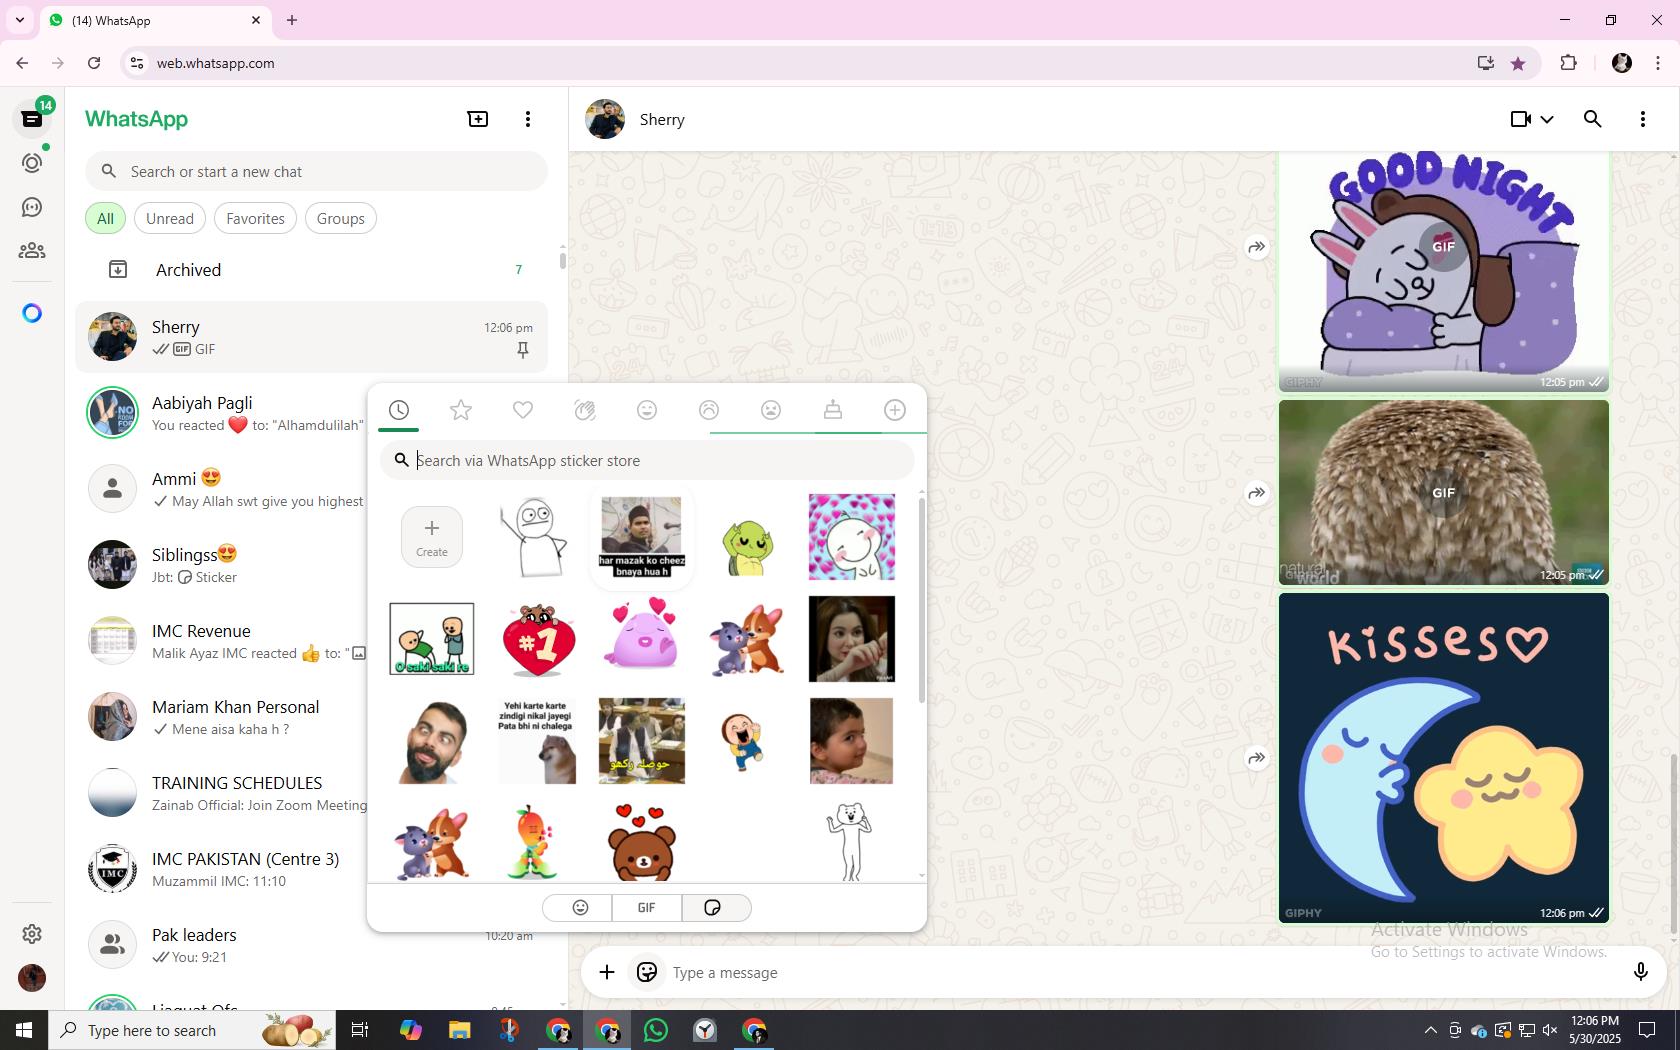Open WhatsApp settings gear icon
This screenshot has width=1680, height=1050.
(x=32, y=934)
